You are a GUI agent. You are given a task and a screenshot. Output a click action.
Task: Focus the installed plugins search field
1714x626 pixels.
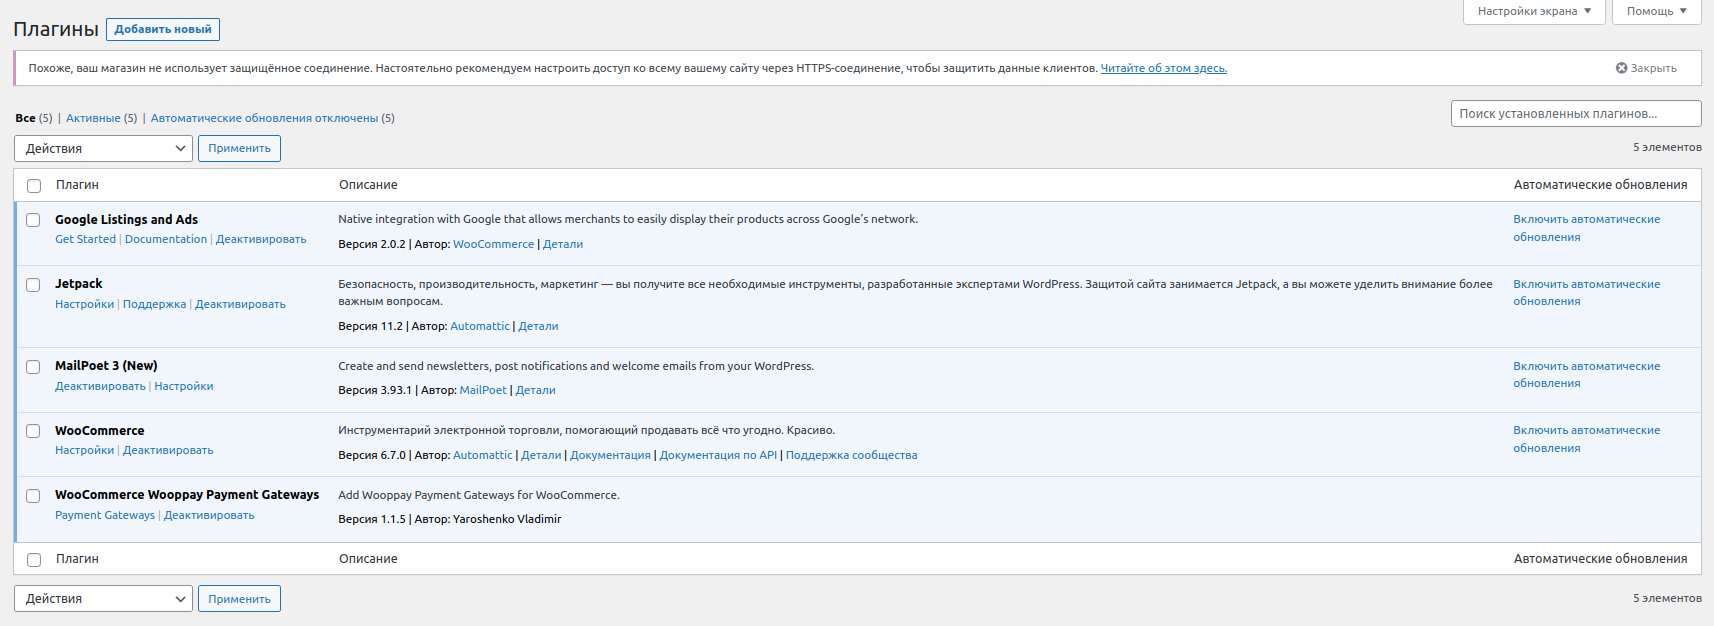(1576, 114)
